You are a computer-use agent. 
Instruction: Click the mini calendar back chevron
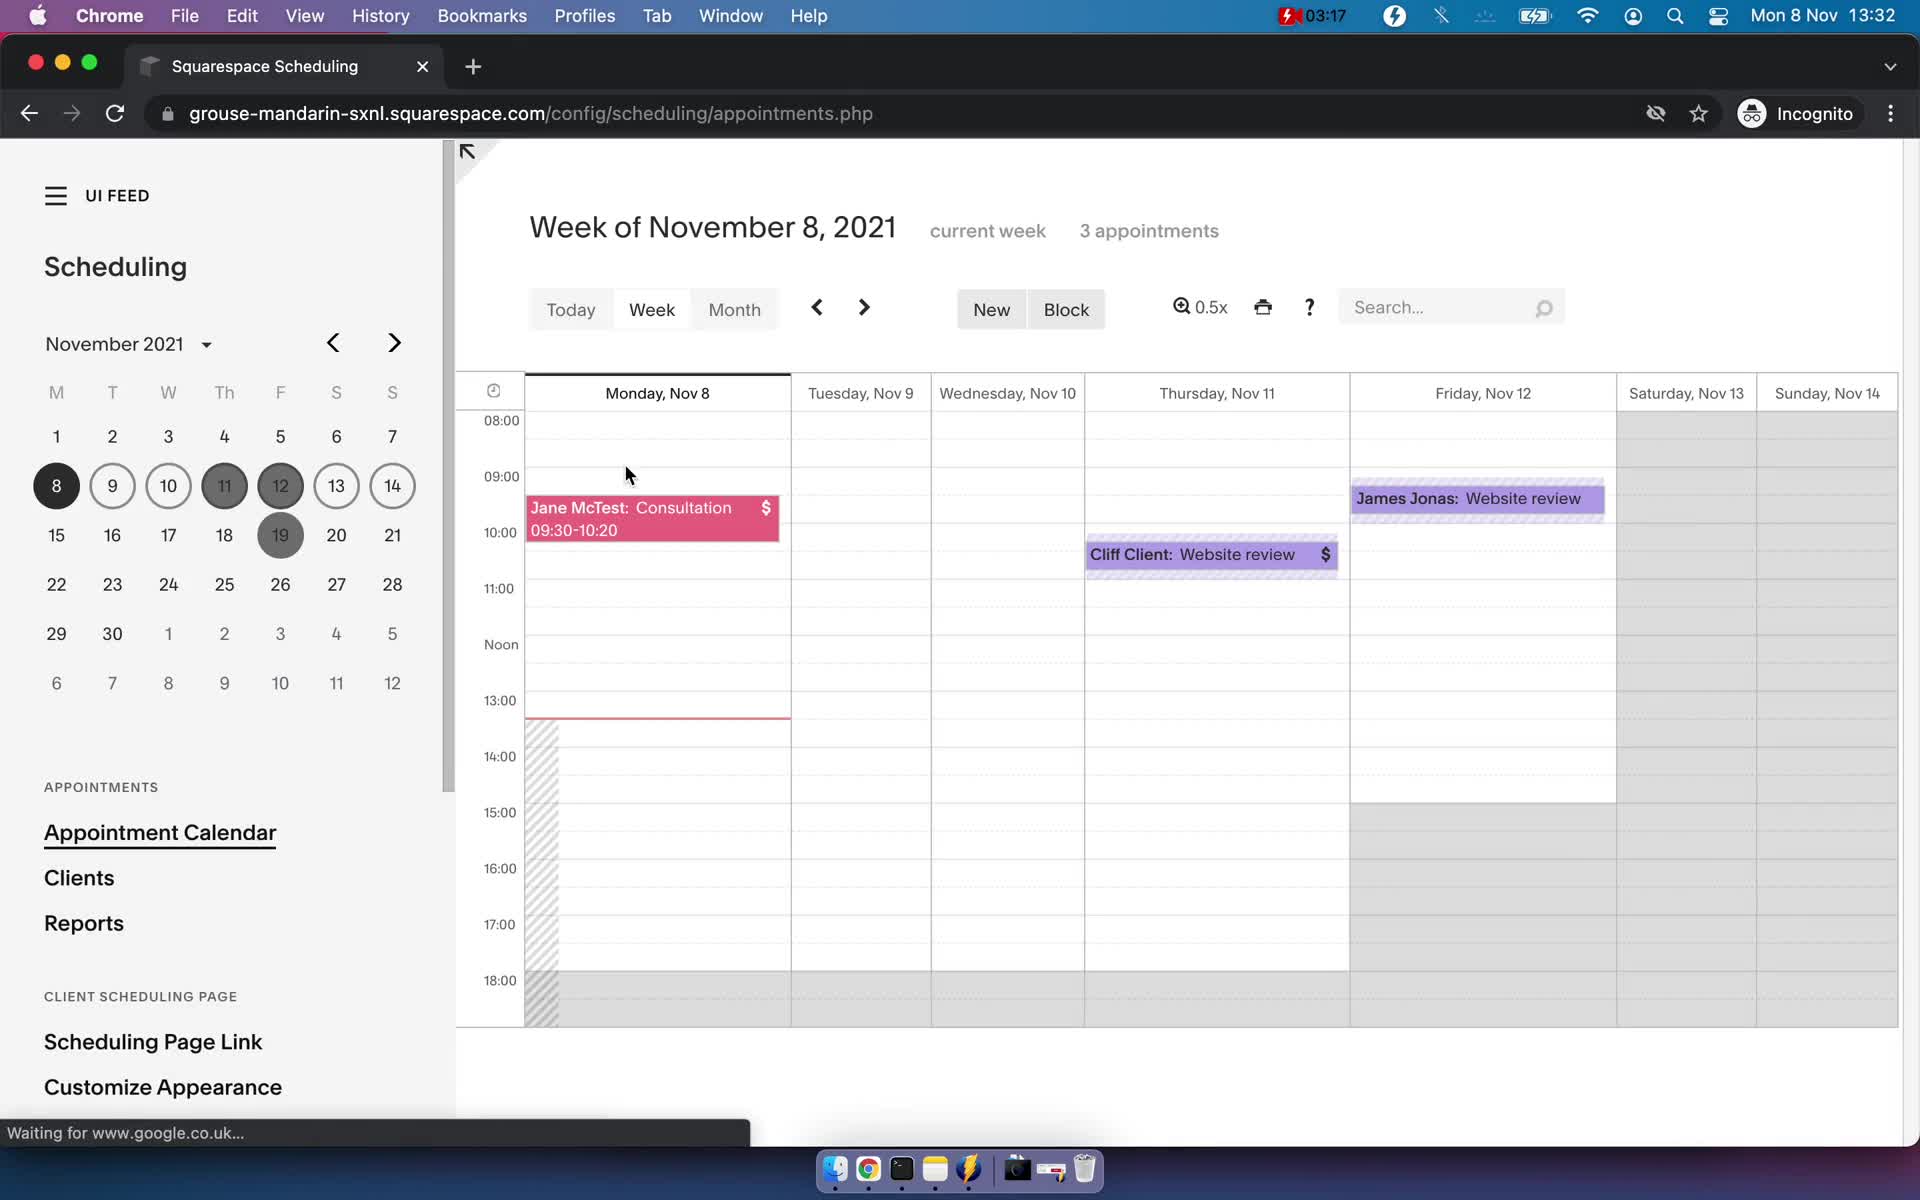(x=333, y=343)
